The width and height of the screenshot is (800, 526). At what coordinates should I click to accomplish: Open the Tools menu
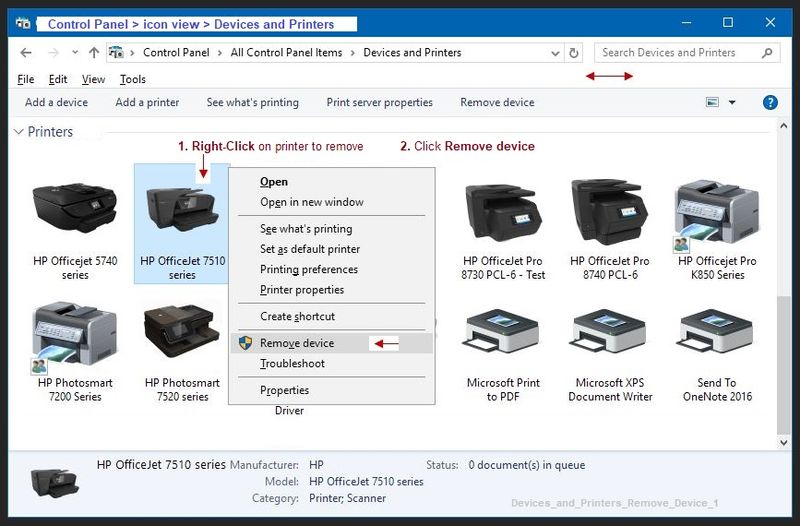(133, 79)
